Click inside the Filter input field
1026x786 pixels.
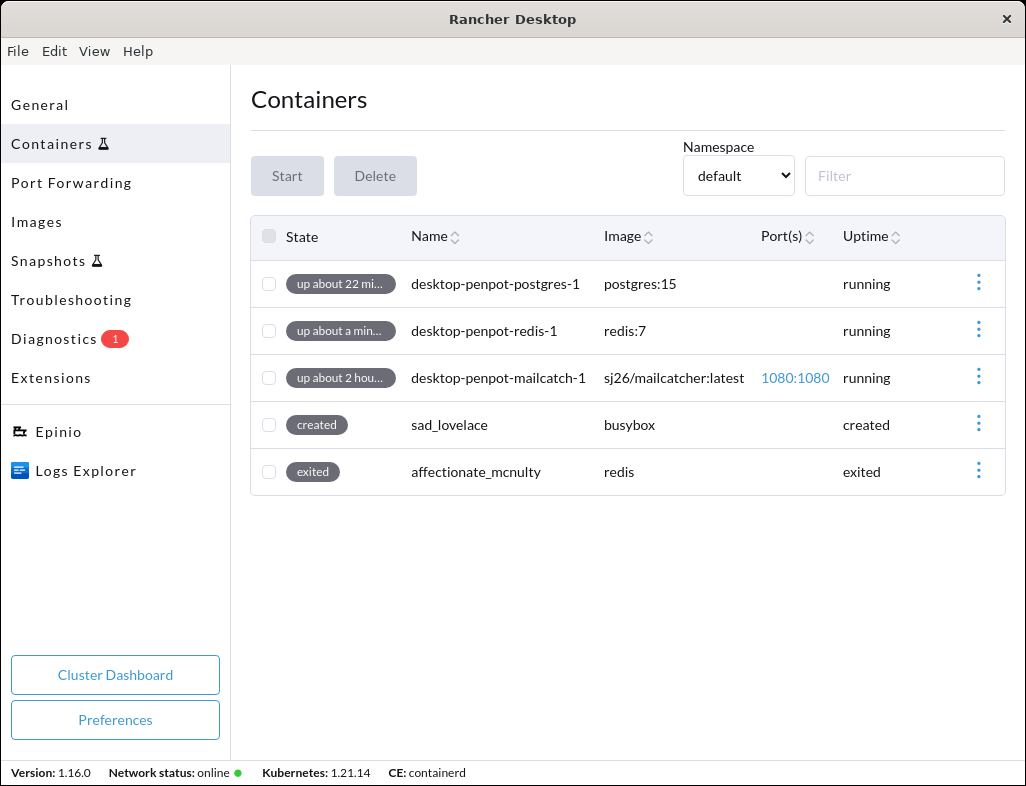(903, 175)
